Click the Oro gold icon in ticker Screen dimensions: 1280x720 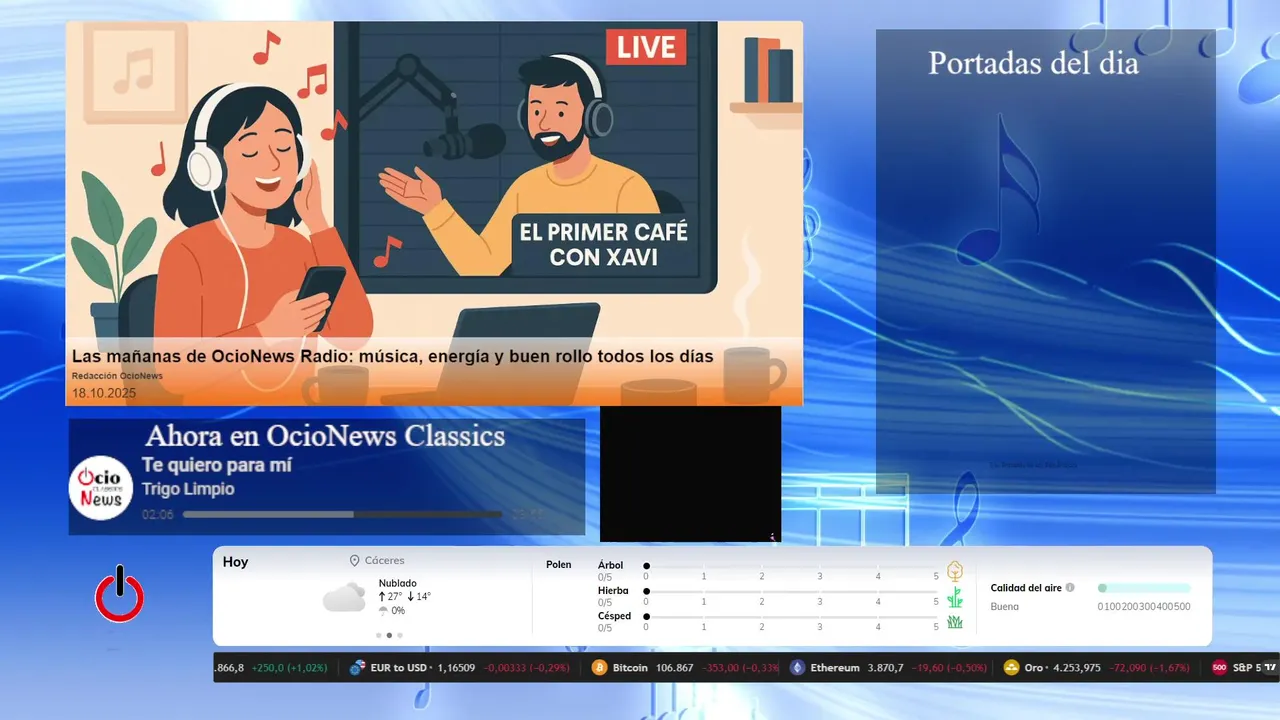(x=1011, y=668)
